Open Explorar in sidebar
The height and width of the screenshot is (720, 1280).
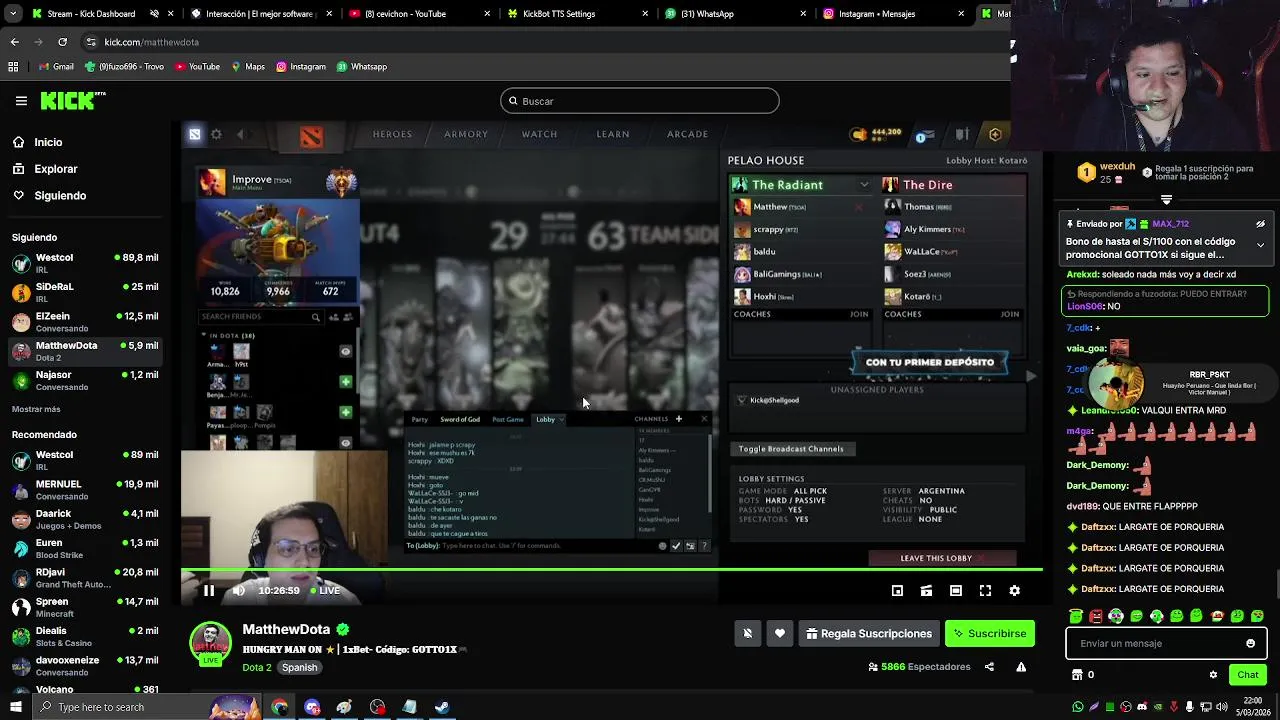tap(55, 169)
